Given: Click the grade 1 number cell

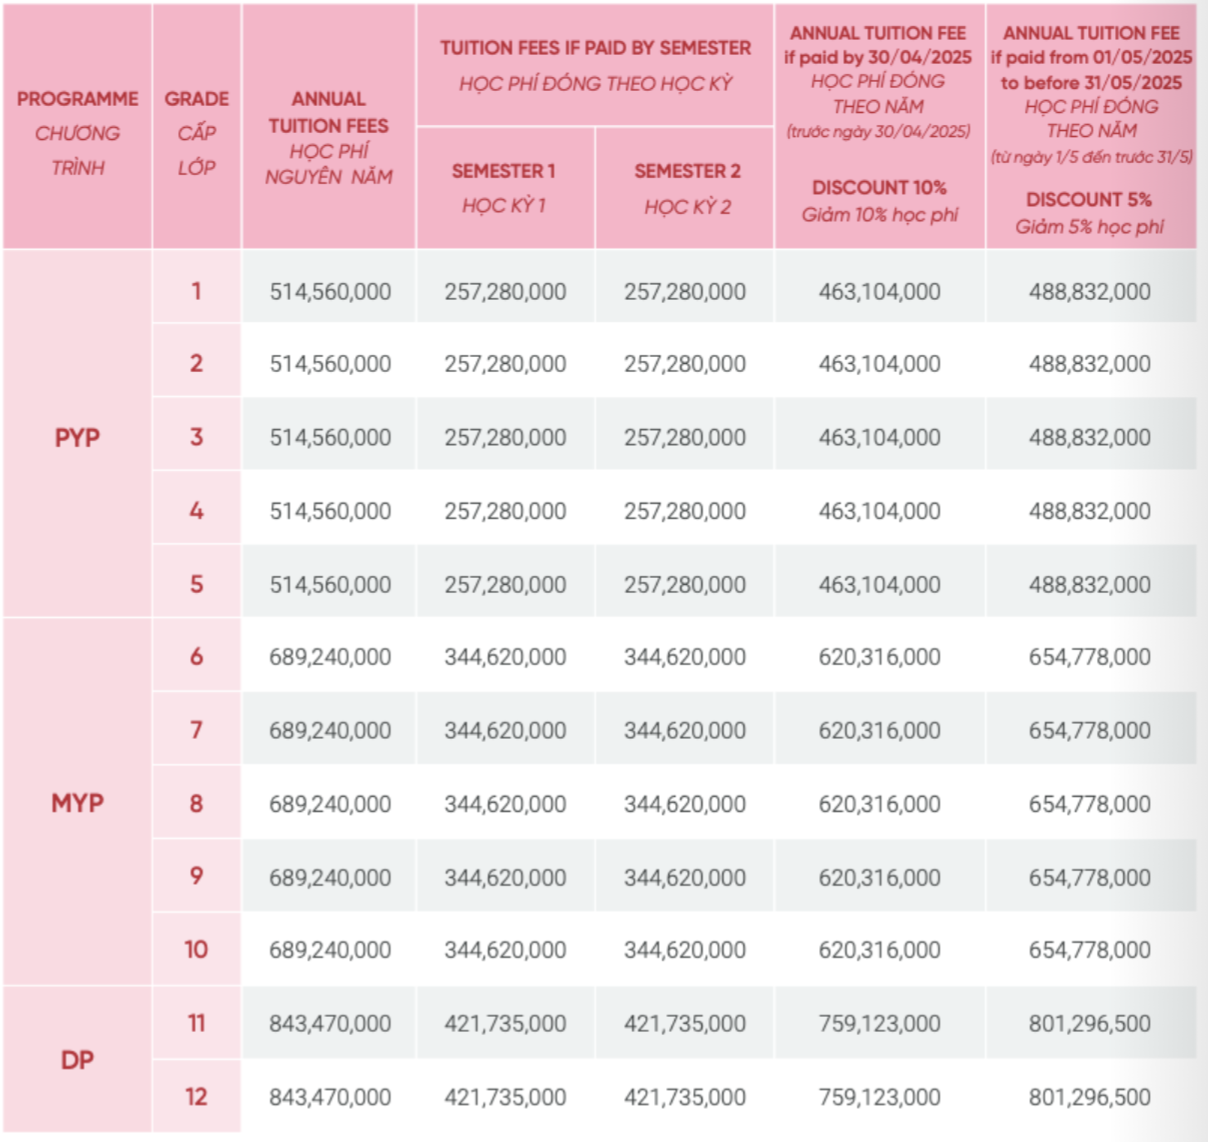Looking at the screenshot, I should point(196,291).
